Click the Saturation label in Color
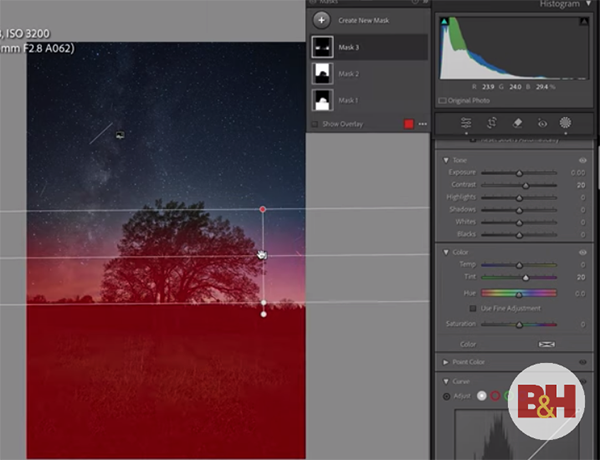The height and width of the screenshot is (460, 600). [461, 324]
